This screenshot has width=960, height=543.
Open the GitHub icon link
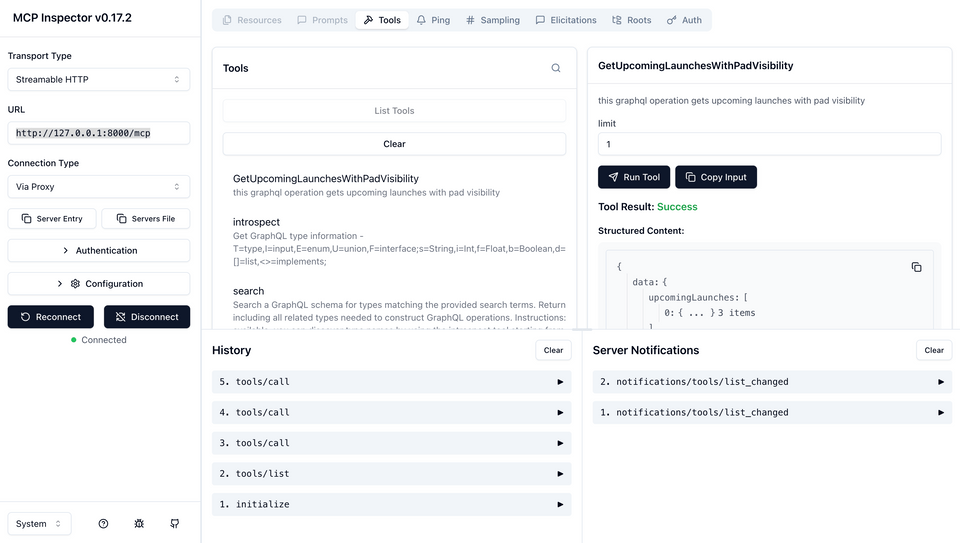175,524
